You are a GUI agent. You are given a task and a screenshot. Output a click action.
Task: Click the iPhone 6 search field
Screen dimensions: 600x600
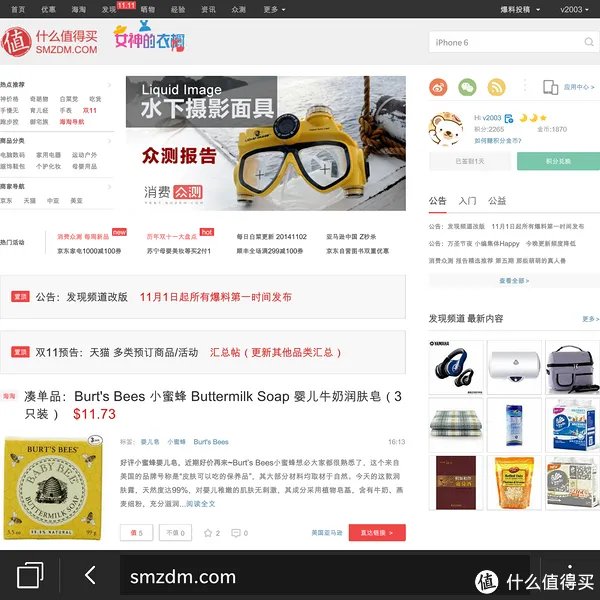(513, 42)
